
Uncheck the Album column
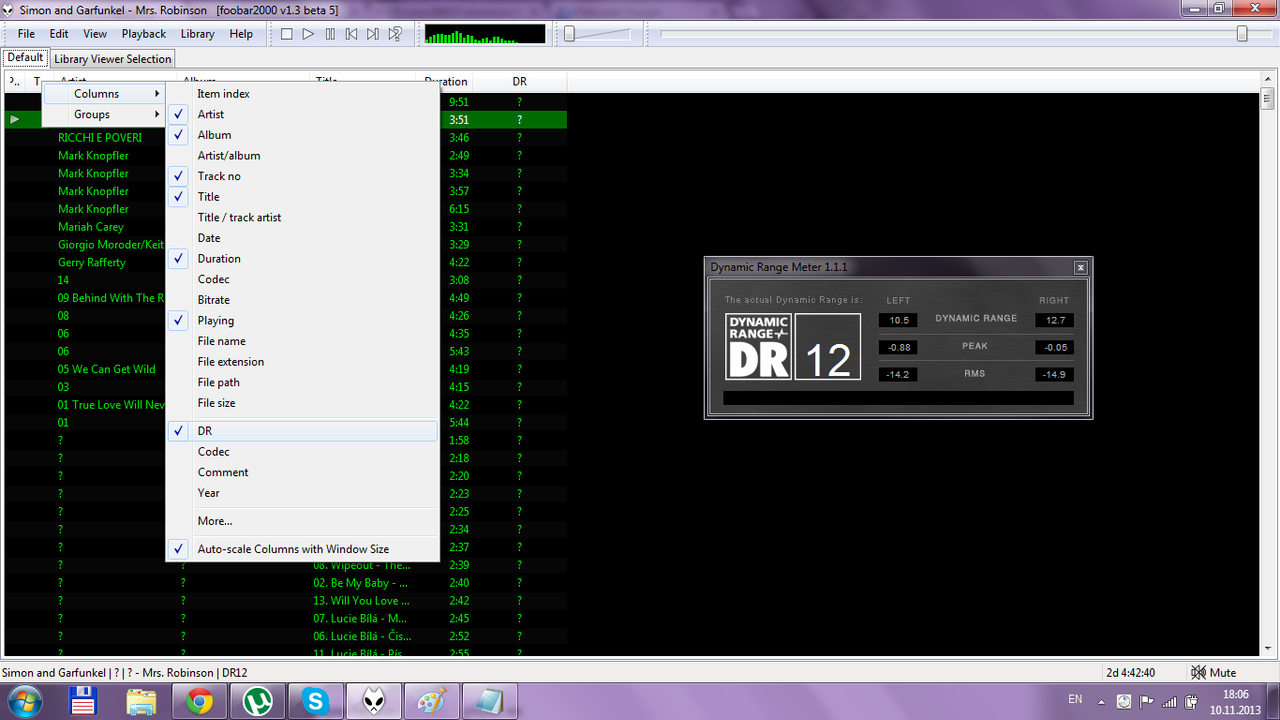click(x=302, y=135)
